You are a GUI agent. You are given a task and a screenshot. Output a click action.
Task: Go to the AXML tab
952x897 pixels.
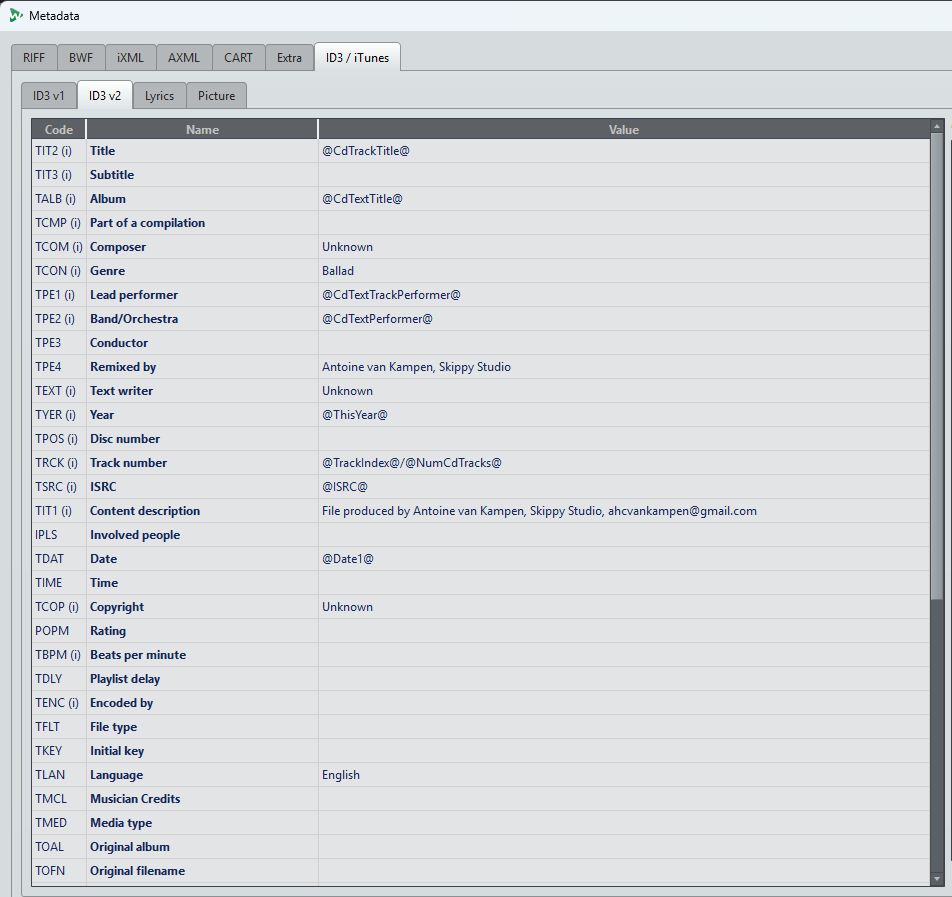click(x=184, y=57)
